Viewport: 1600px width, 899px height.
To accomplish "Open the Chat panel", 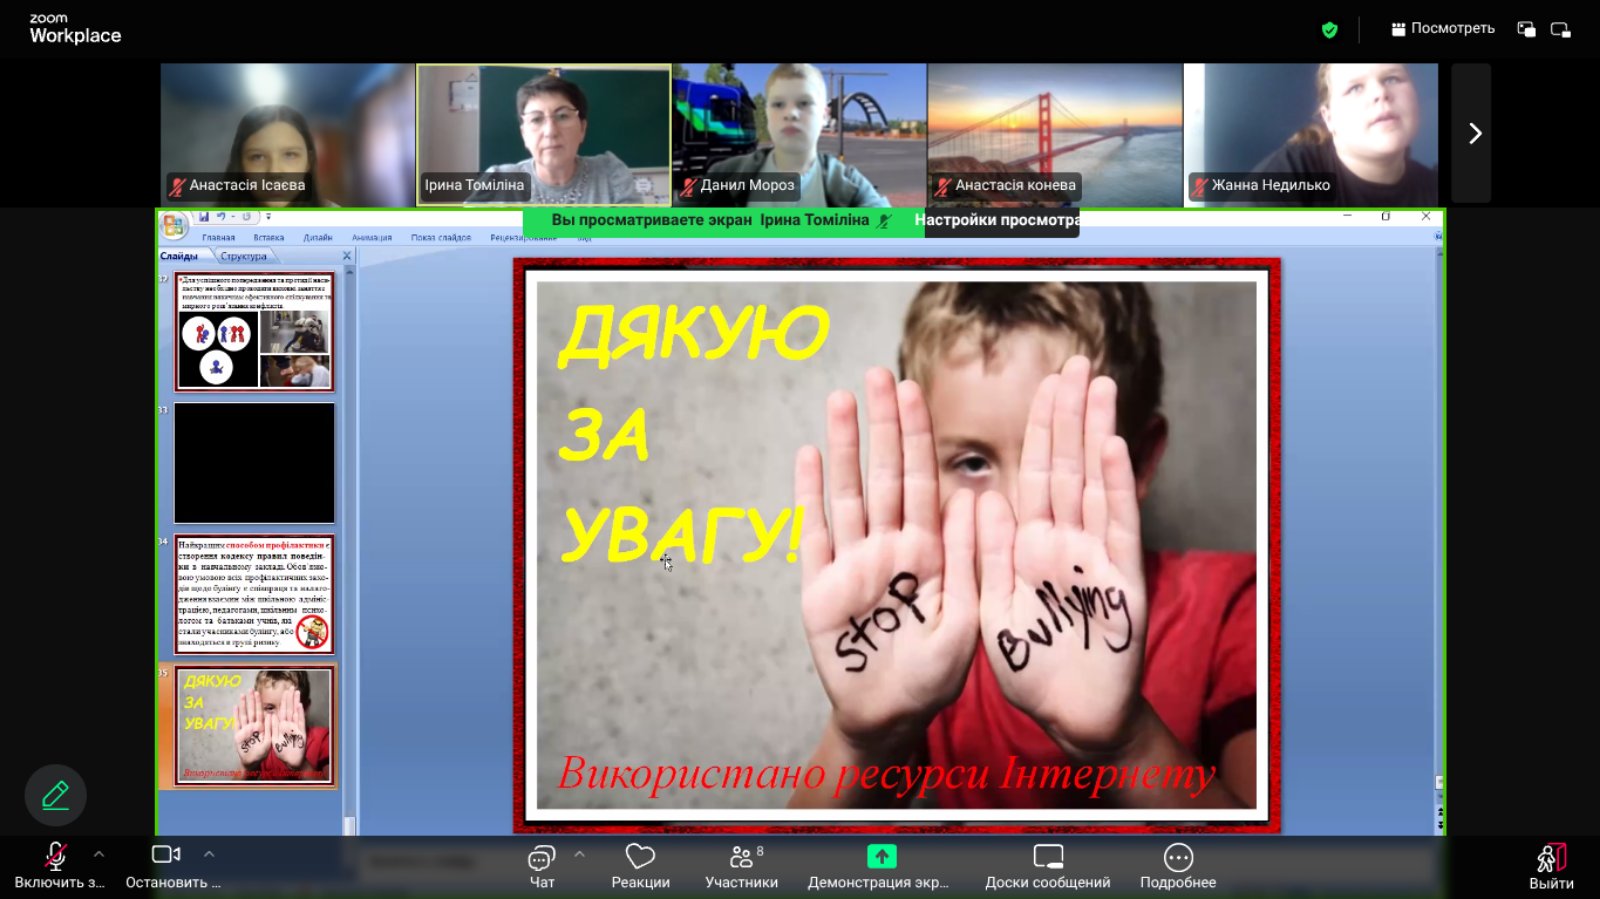I will click(x=541, y=866).
